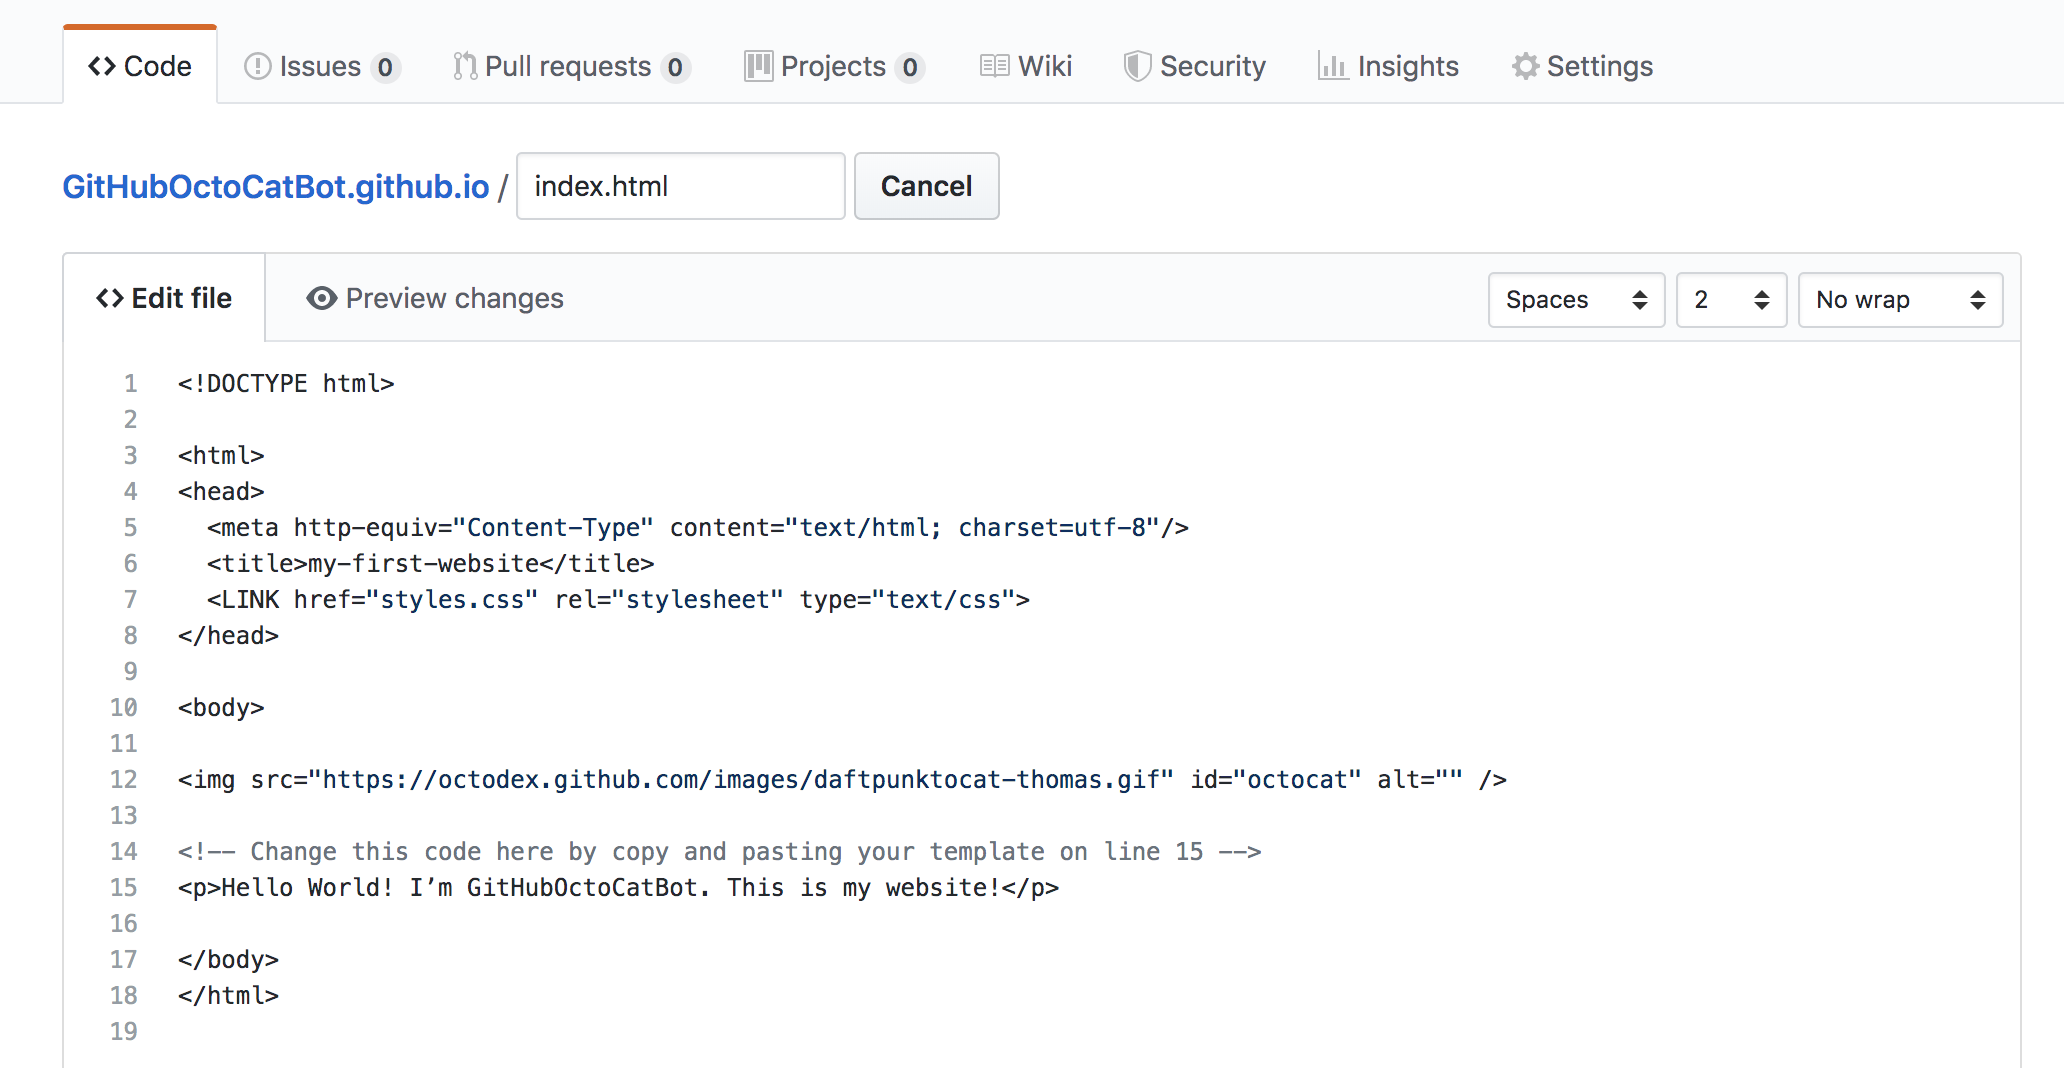Click the eye icon for Preview changes

pos(321,298)
